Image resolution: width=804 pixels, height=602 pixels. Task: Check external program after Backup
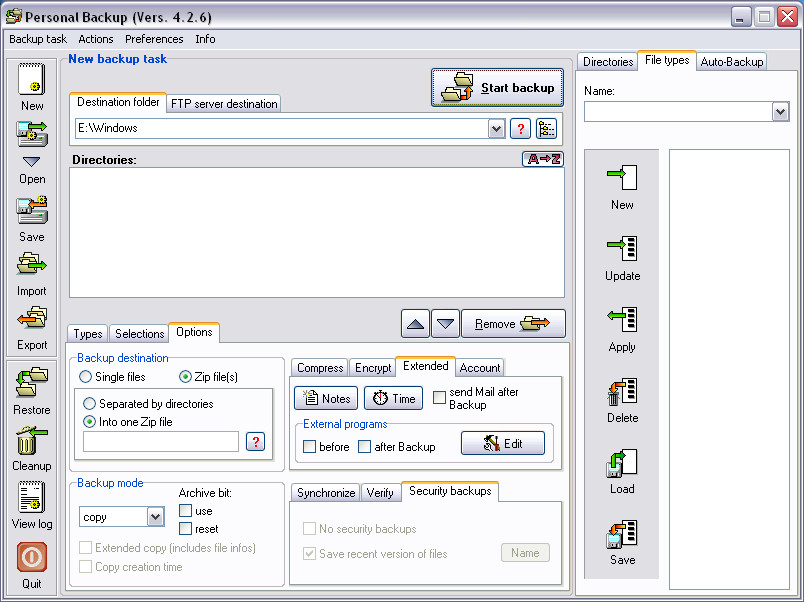pyautogui.click(x=365, y=447)
